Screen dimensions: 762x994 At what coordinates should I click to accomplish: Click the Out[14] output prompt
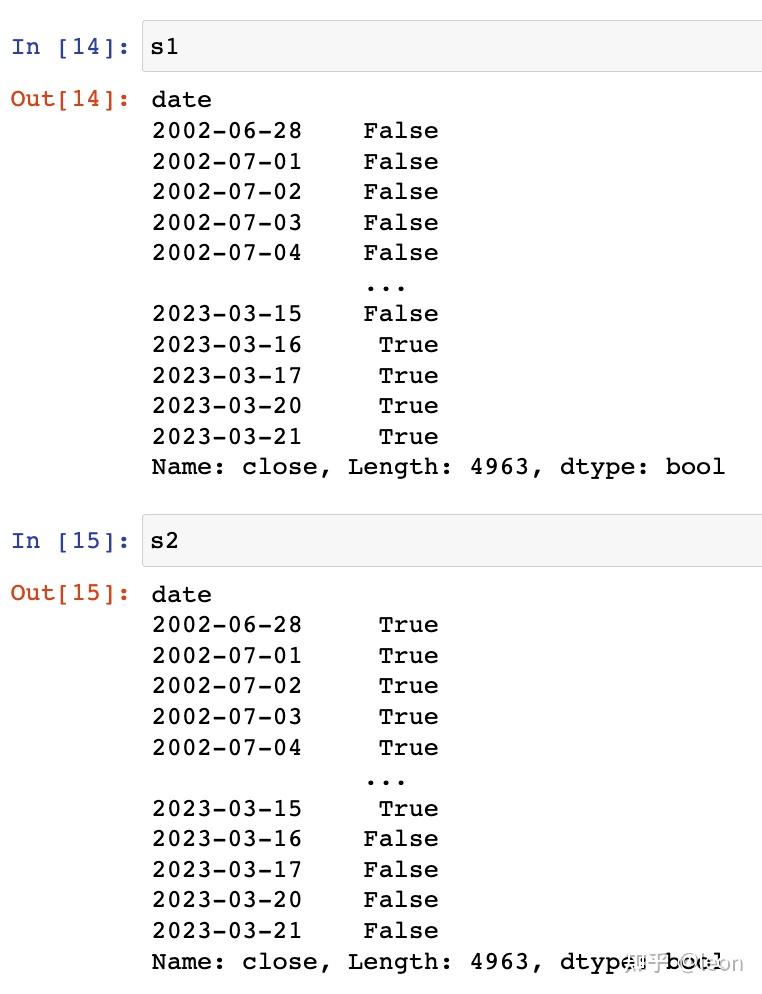(x=70, y=98)
